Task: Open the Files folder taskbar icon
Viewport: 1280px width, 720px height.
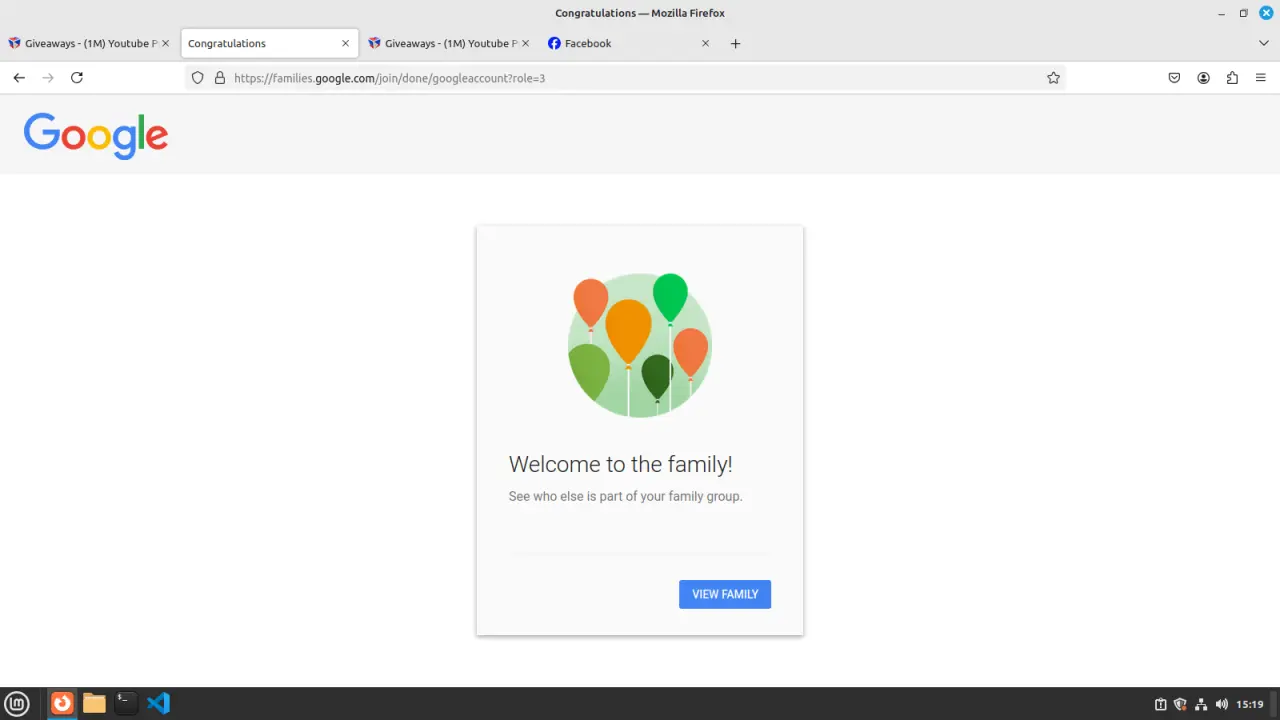Action: pyautogui.click(x=94, y=704)
